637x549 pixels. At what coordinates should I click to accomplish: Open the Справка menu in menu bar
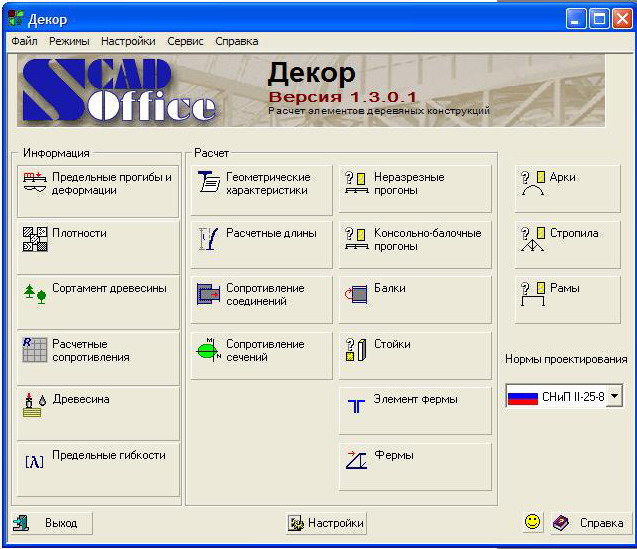[237, 41]
